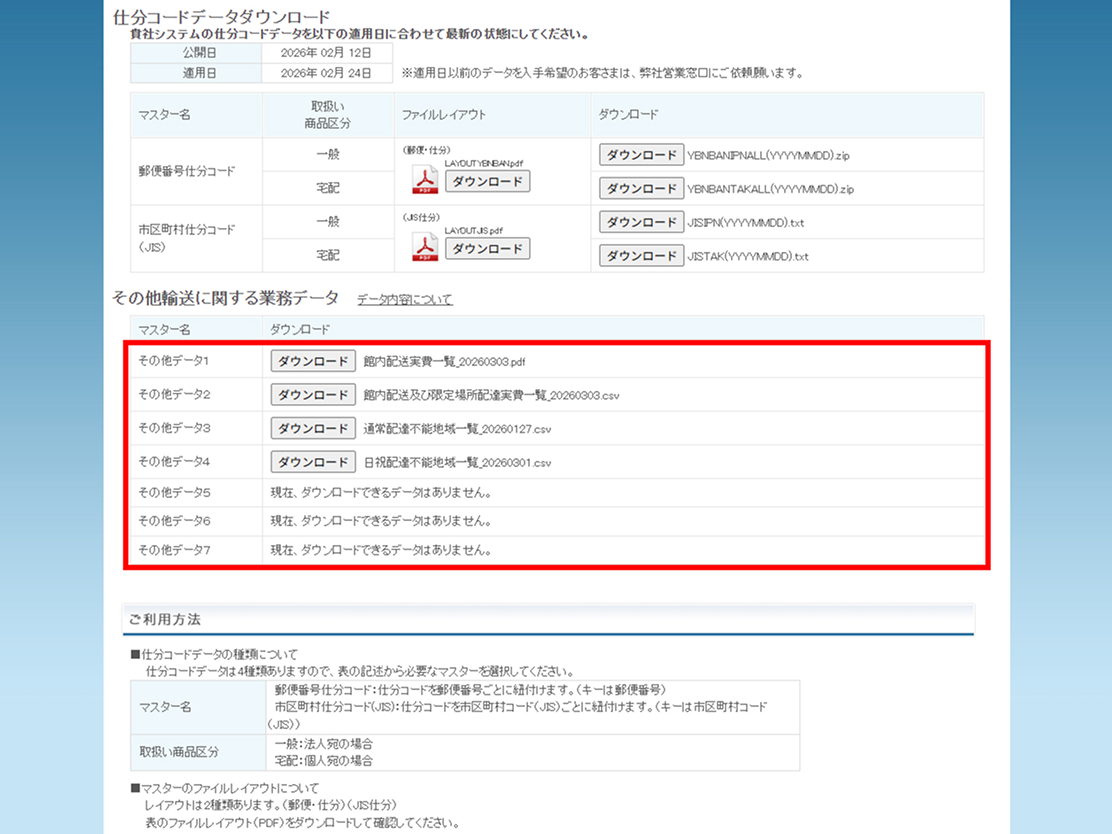Click the PDF icon beside LAYOUTYBNBAN.pdf
1112x834 pixels.
pyautogui.click(x=425, y=179)
